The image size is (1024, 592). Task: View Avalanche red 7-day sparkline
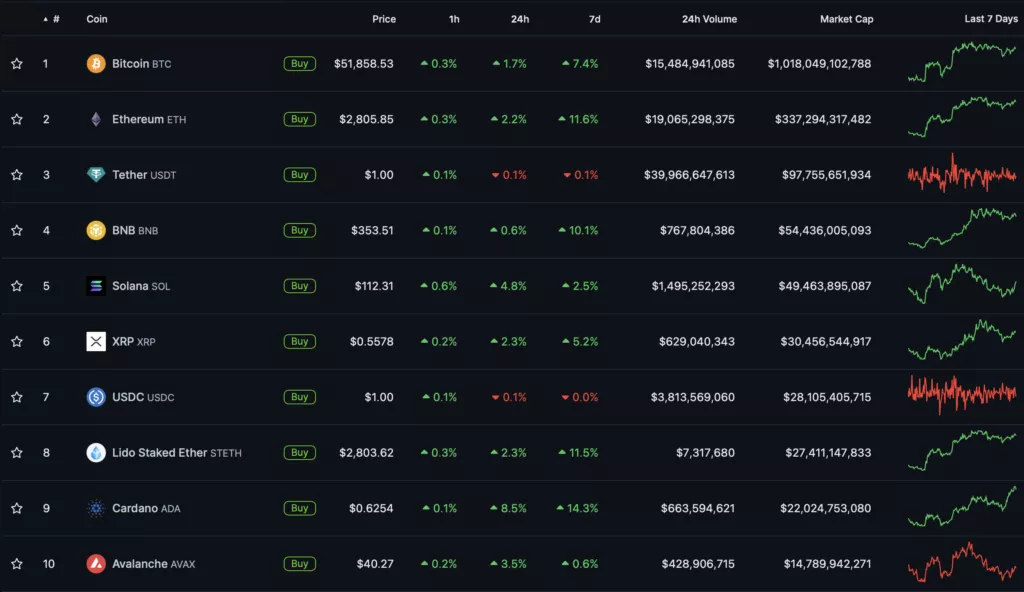point(962,562)
